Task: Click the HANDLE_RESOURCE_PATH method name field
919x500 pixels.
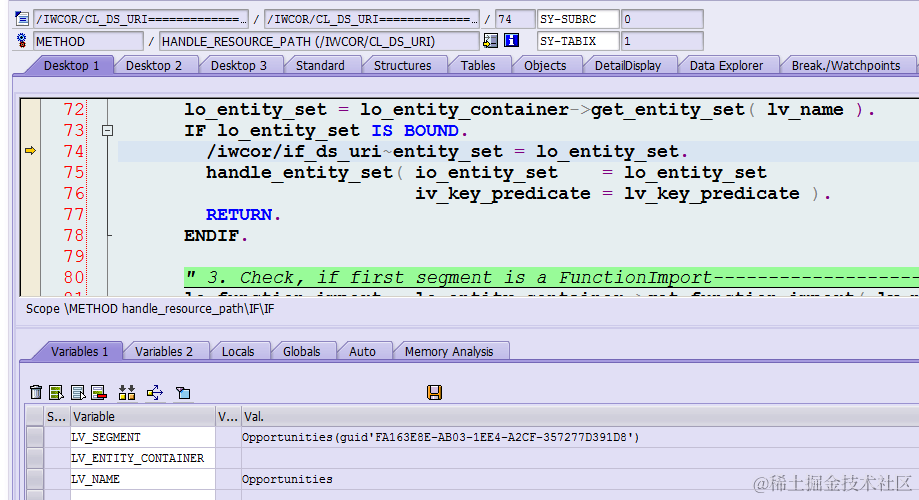Action: pyautogui.click(x=319, y=41)
